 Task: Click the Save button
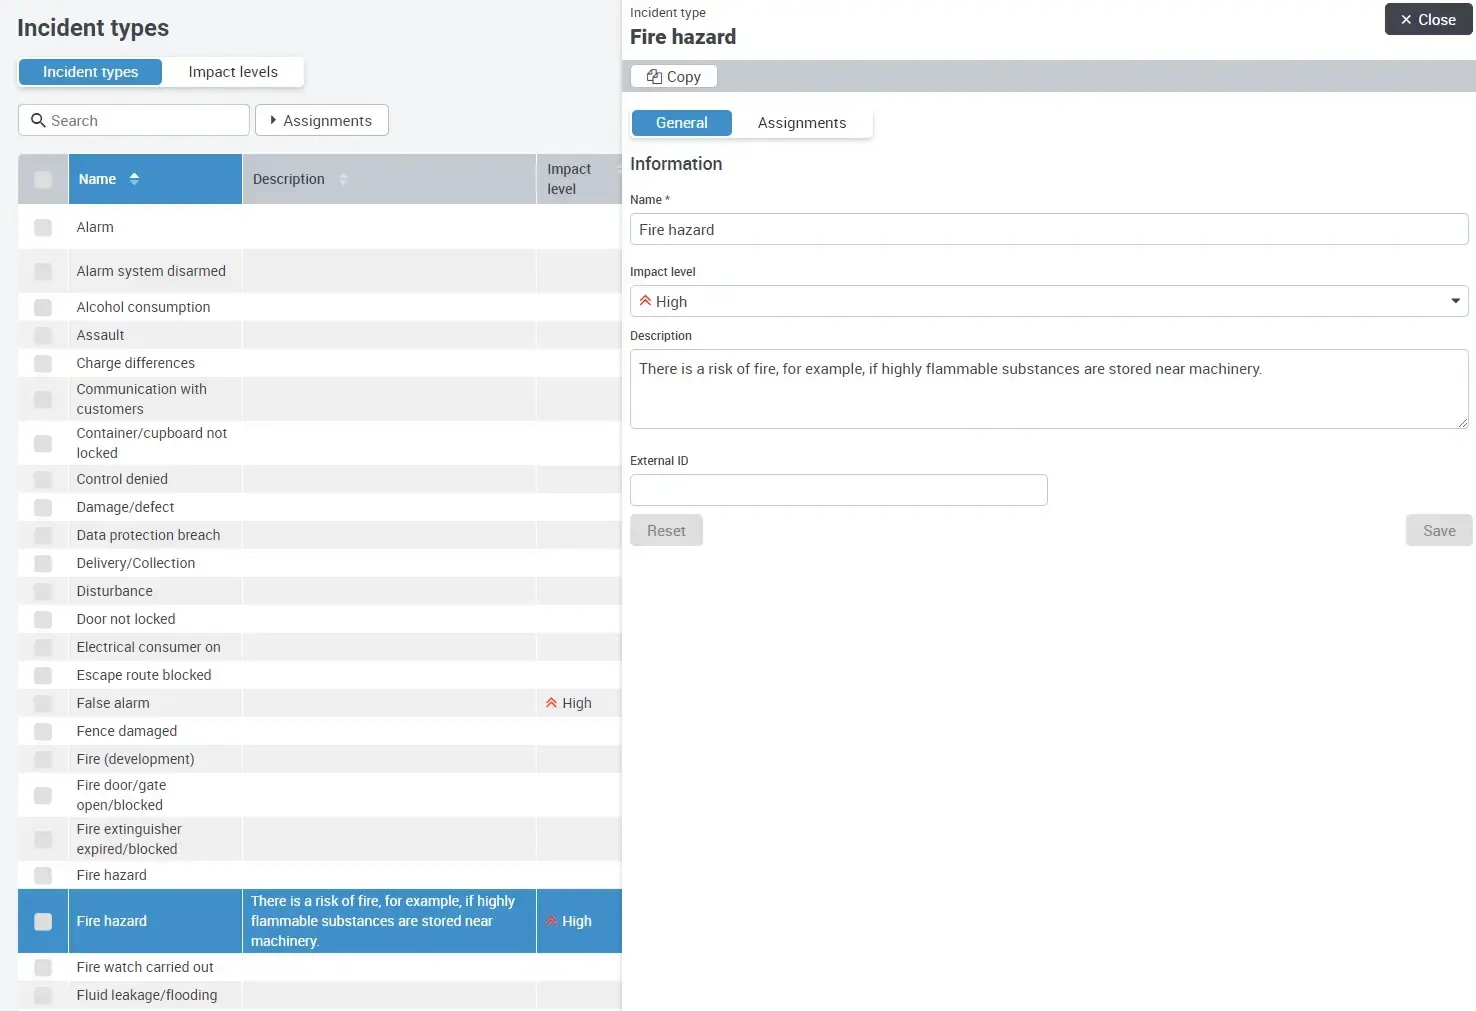coord(1438,530)
